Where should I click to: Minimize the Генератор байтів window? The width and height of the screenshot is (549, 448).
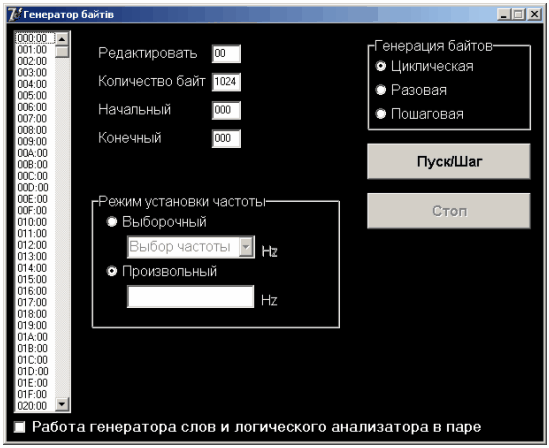click(503, 15)
